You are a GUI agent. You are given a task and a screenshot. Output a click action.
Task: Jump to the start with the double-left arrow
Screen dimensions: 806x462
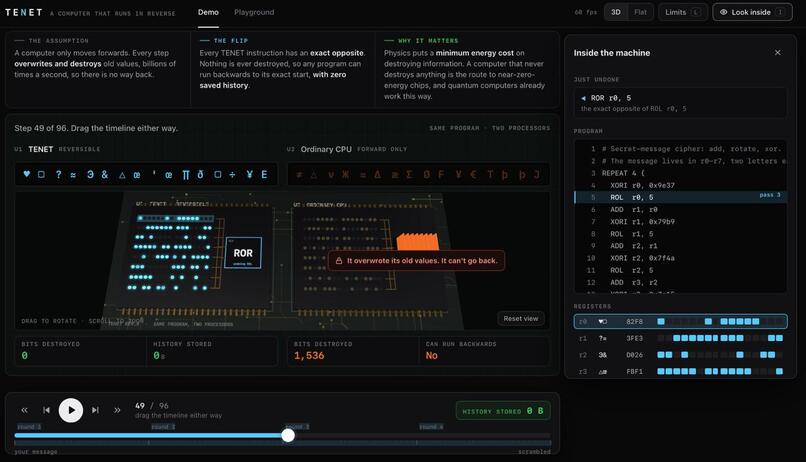pos(24,410)
